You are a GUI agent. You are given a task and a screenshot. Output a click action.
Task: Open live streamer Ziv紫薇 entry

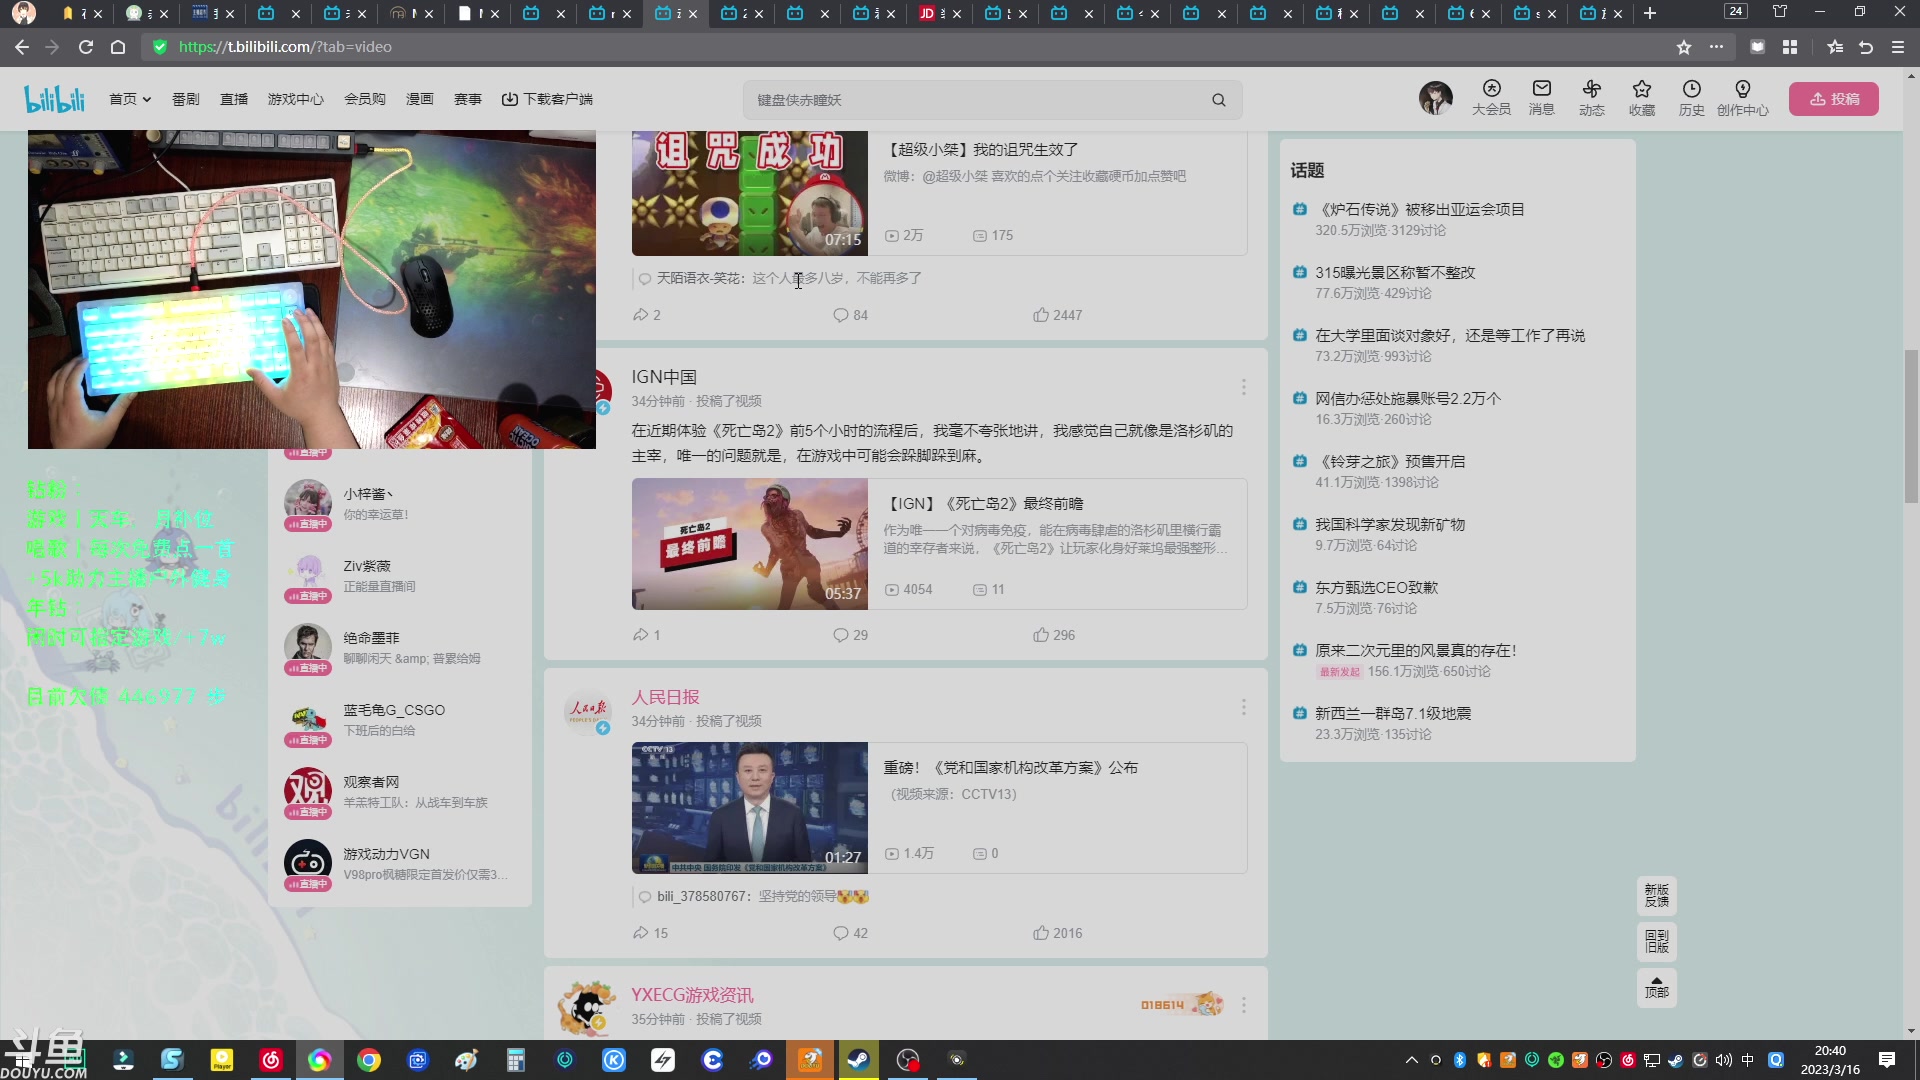400,576
